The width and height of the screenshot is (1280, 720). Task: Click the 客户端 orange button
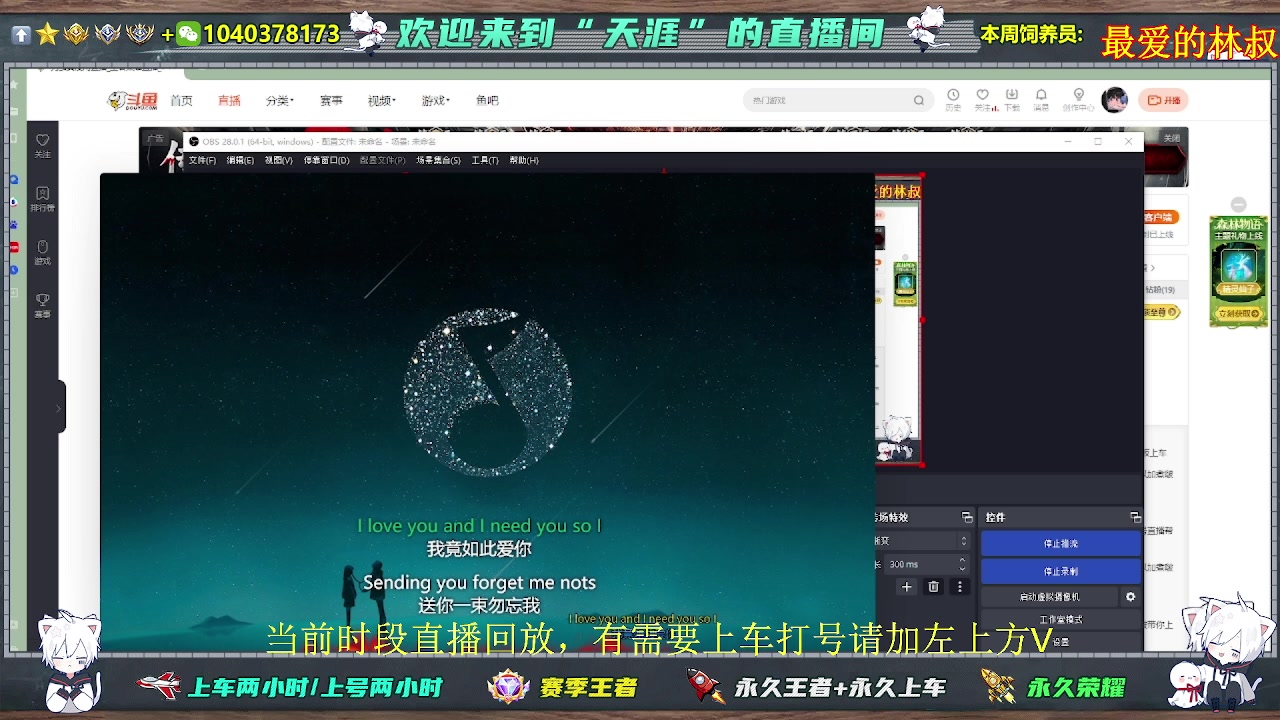pos(1161,217)
